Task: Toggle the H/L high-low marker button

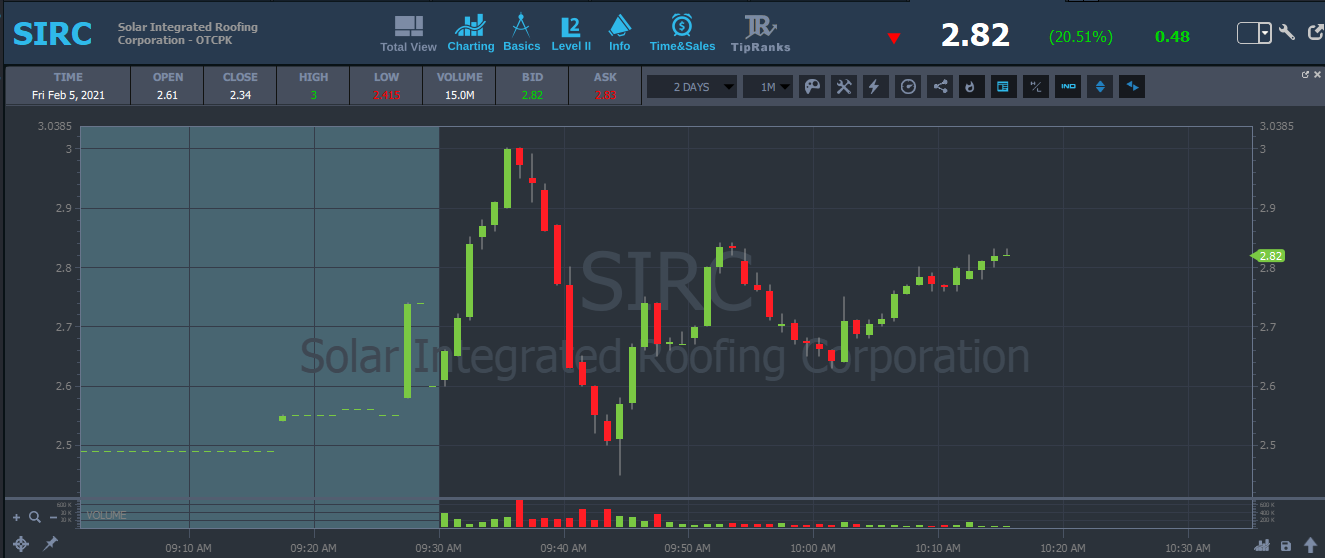Action: (1037, 87)
